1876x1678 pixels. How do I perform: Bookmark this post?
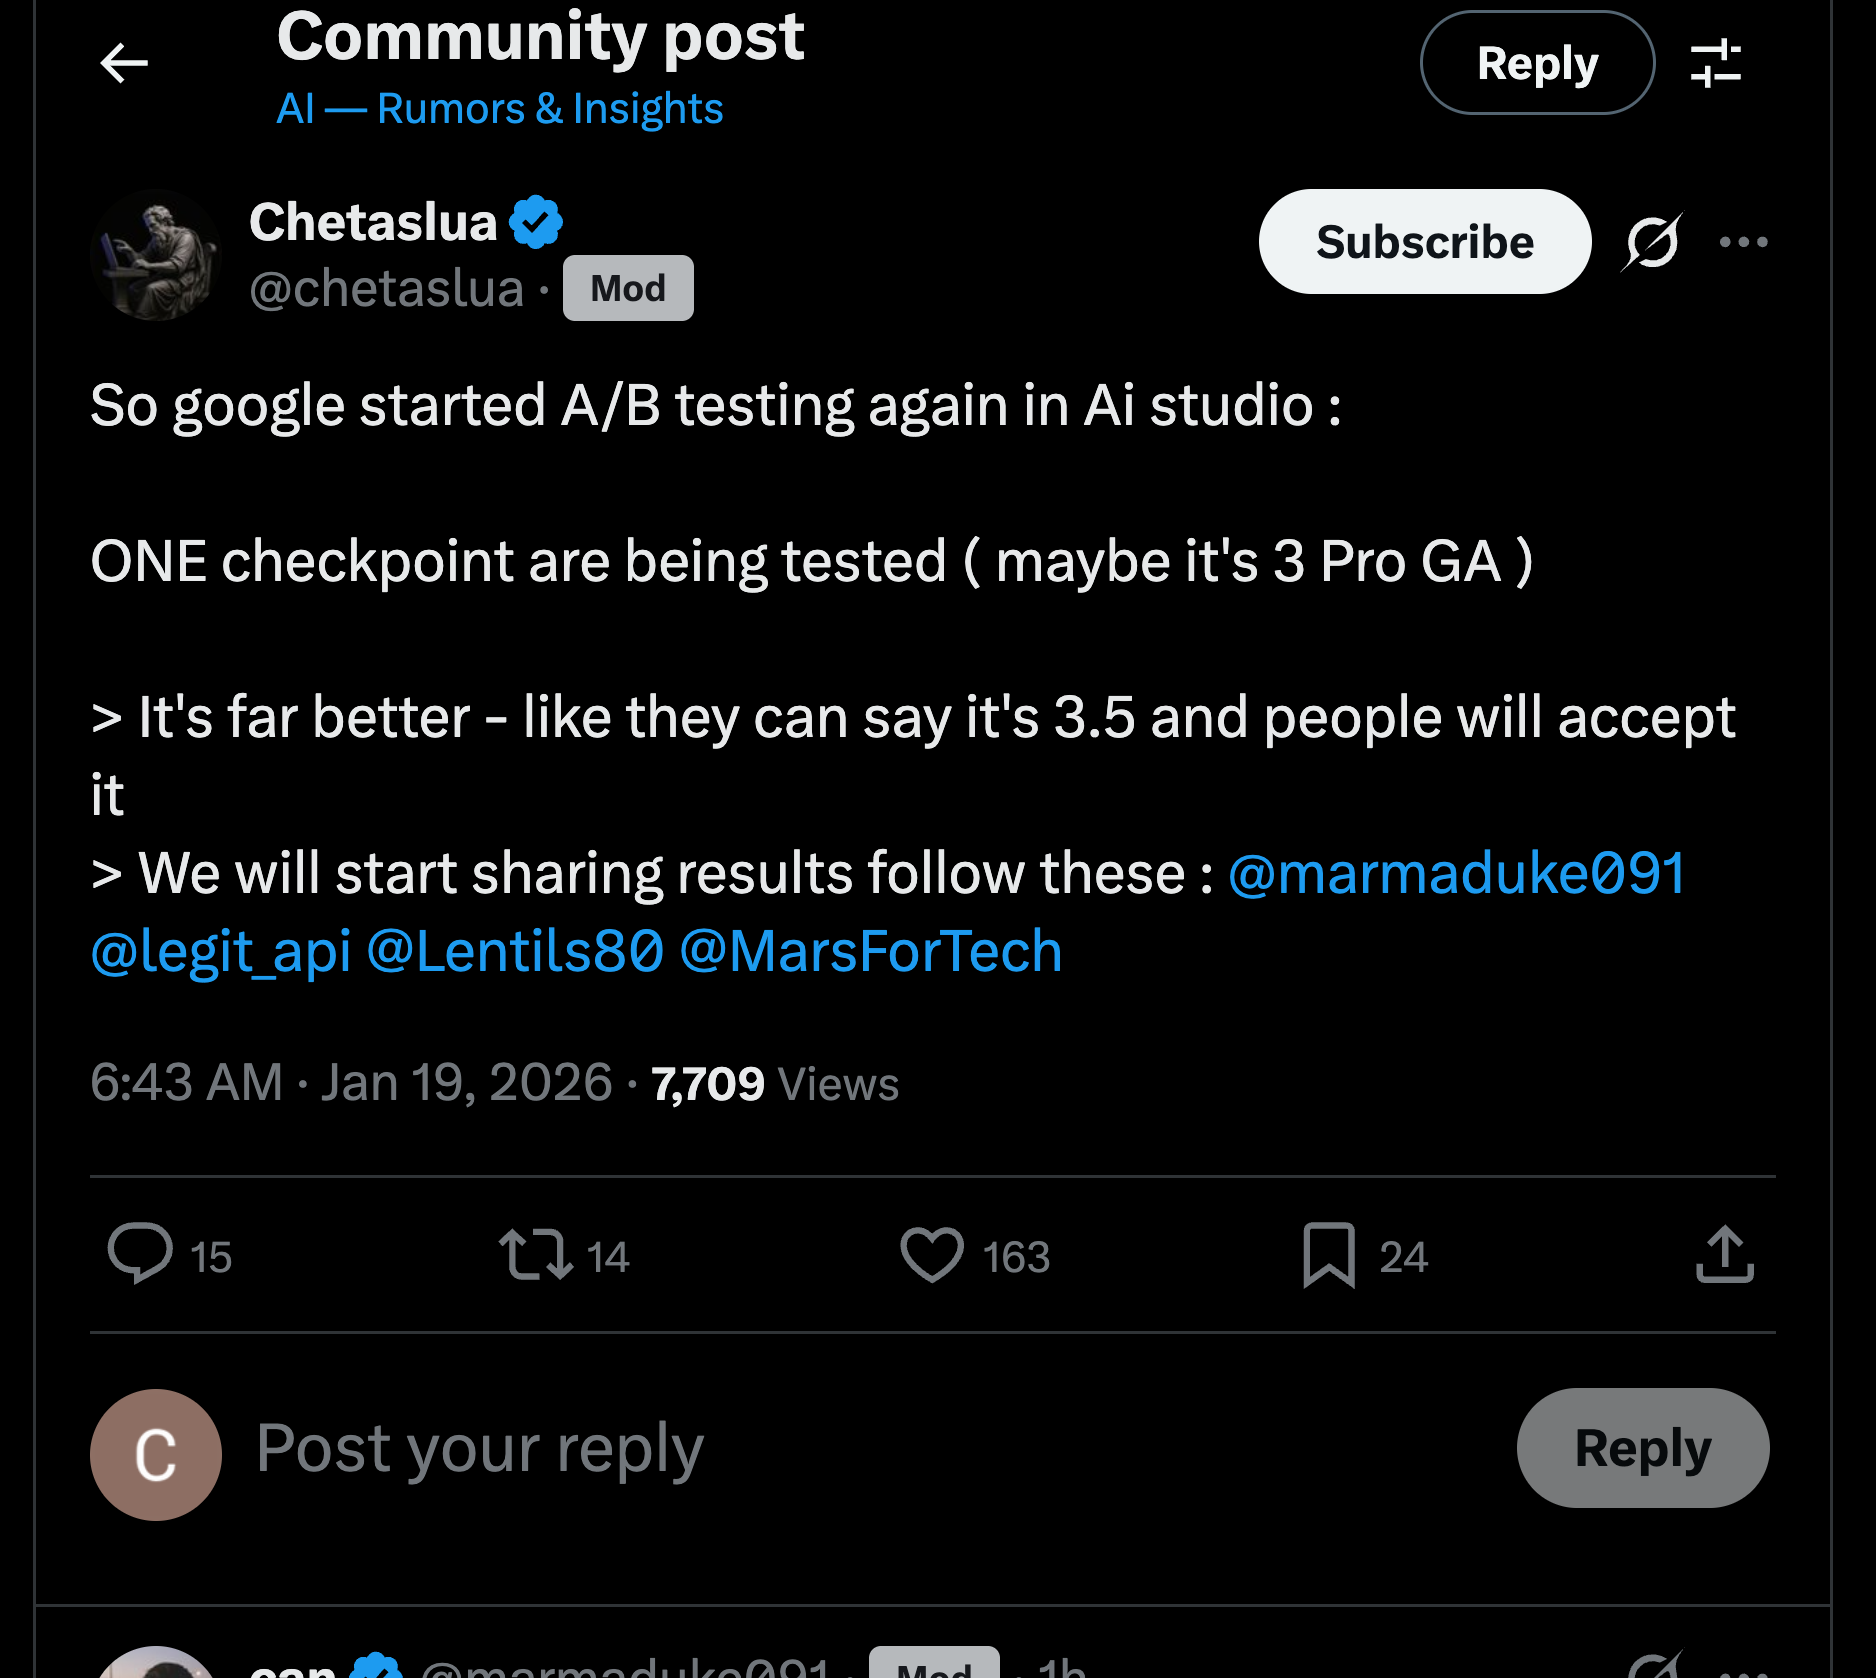(x=1329, y=1254)
